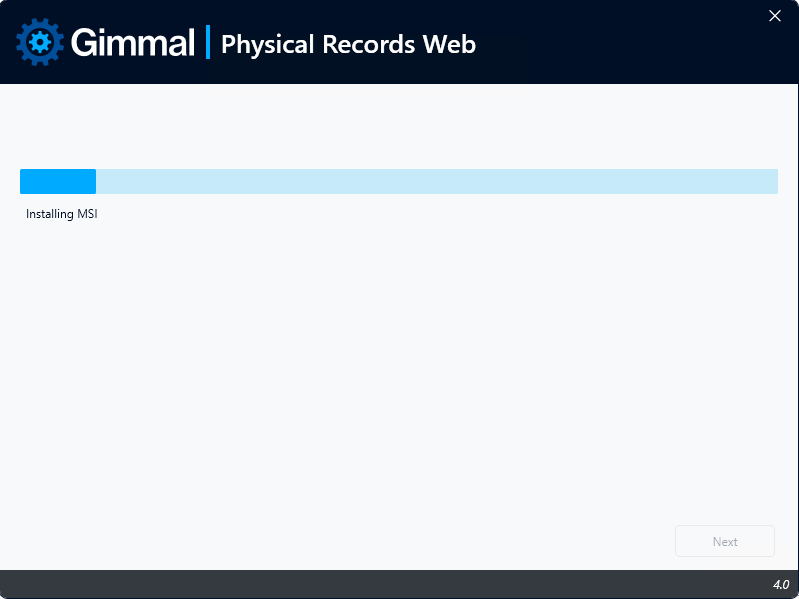Image resolution: width=799 pixels, height=599 pixels.
Task: Click the dark gray footer bar
Action: (387, 584)
